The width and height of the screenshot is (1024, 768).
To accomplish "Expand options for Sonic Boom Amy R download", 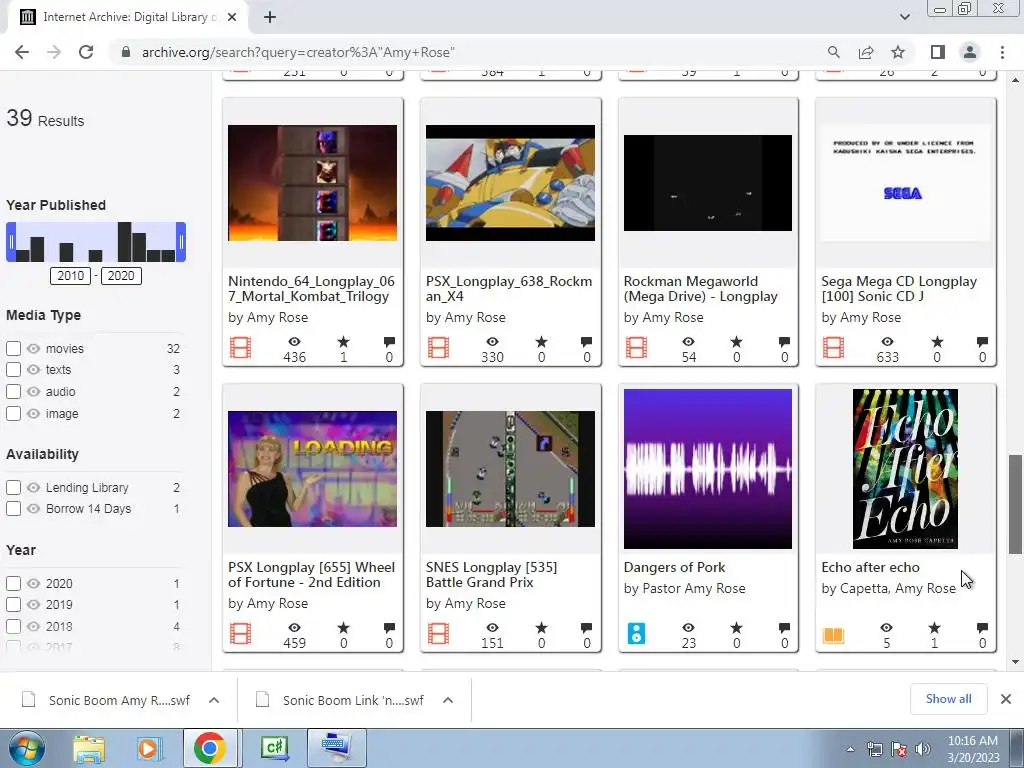I will click(x=214, y=700).
